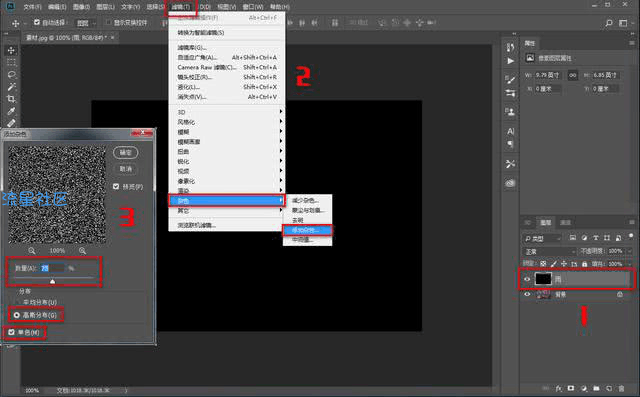Select the Move tool in left toolbar
This screenshot has width=640, height=397.
[x=11, y=50]
